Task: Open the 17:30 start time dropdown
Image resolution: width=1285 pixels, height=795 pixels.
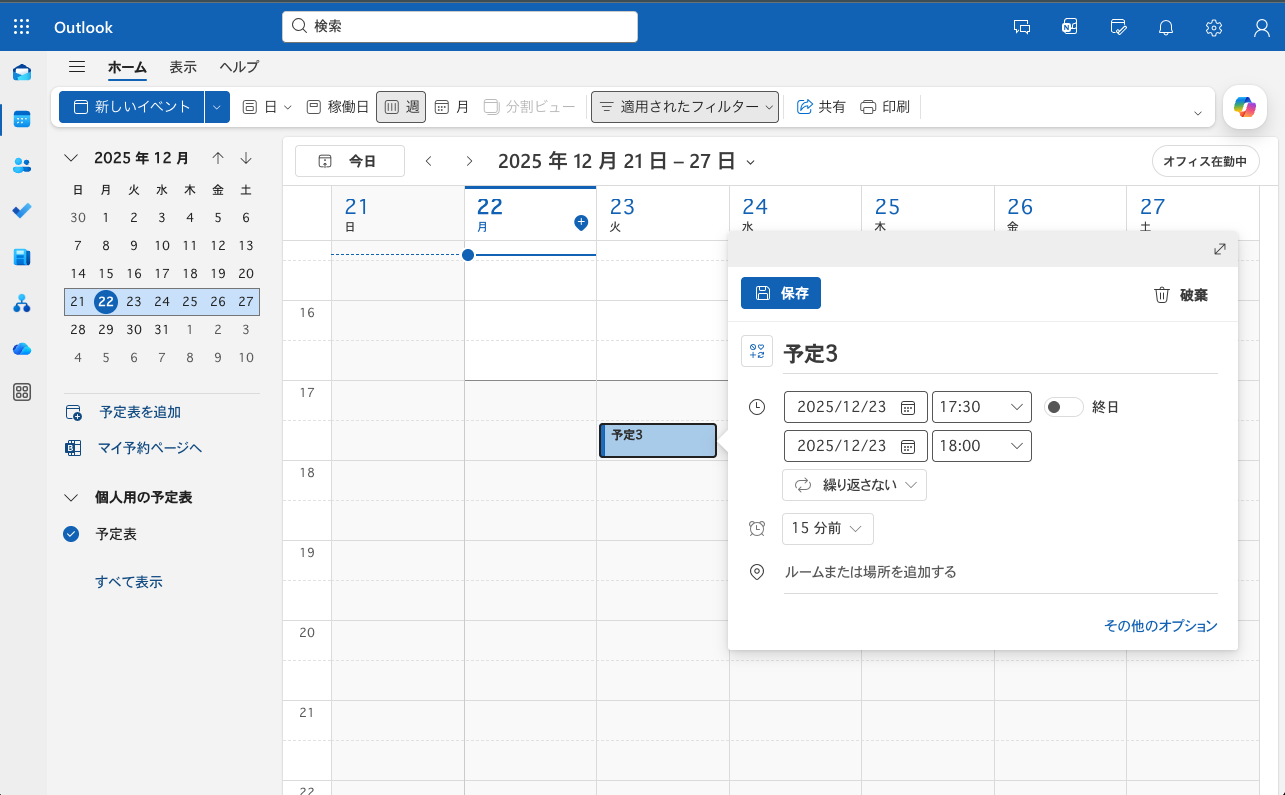Action: 981,406
